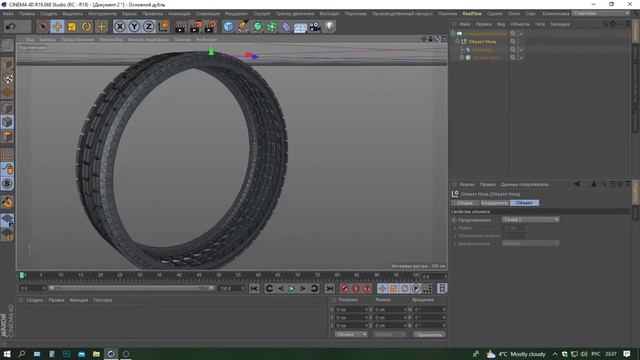This screenshot has width=640, height=360.
Task: Open the Объект coordinate mode dropdown
Action: click(351, 334)
